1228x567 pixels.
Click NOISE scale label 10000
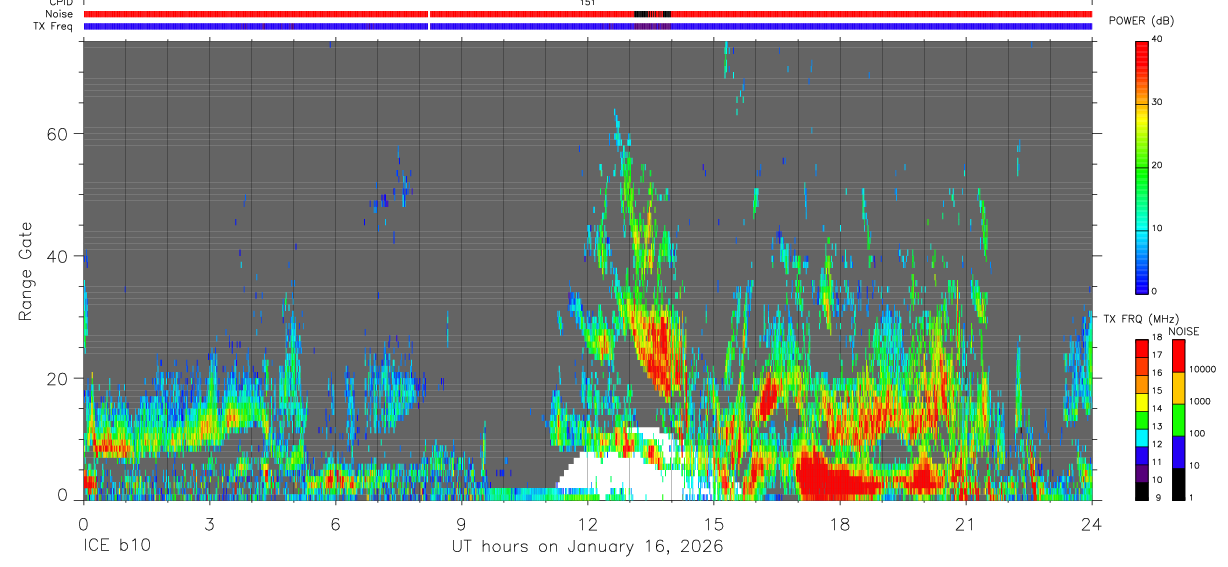coord(1203,368)
